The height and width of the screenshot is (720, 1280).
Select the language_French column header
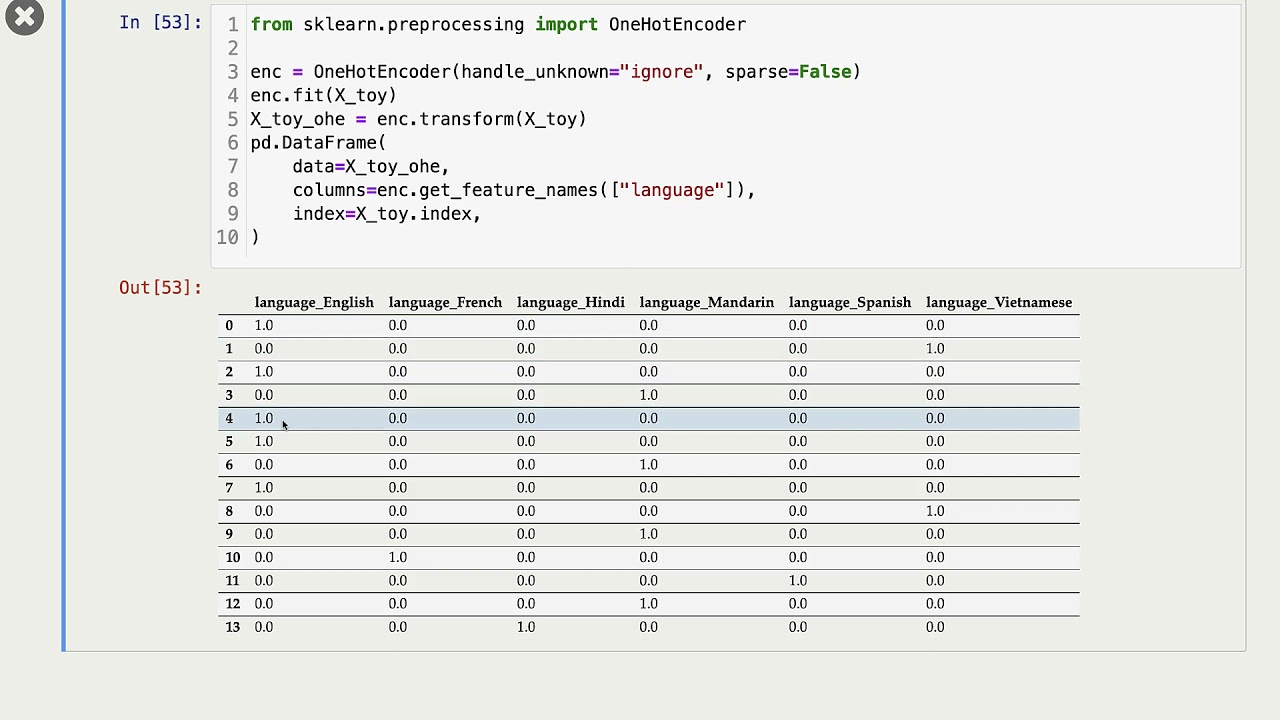click(x=445, y=302)
